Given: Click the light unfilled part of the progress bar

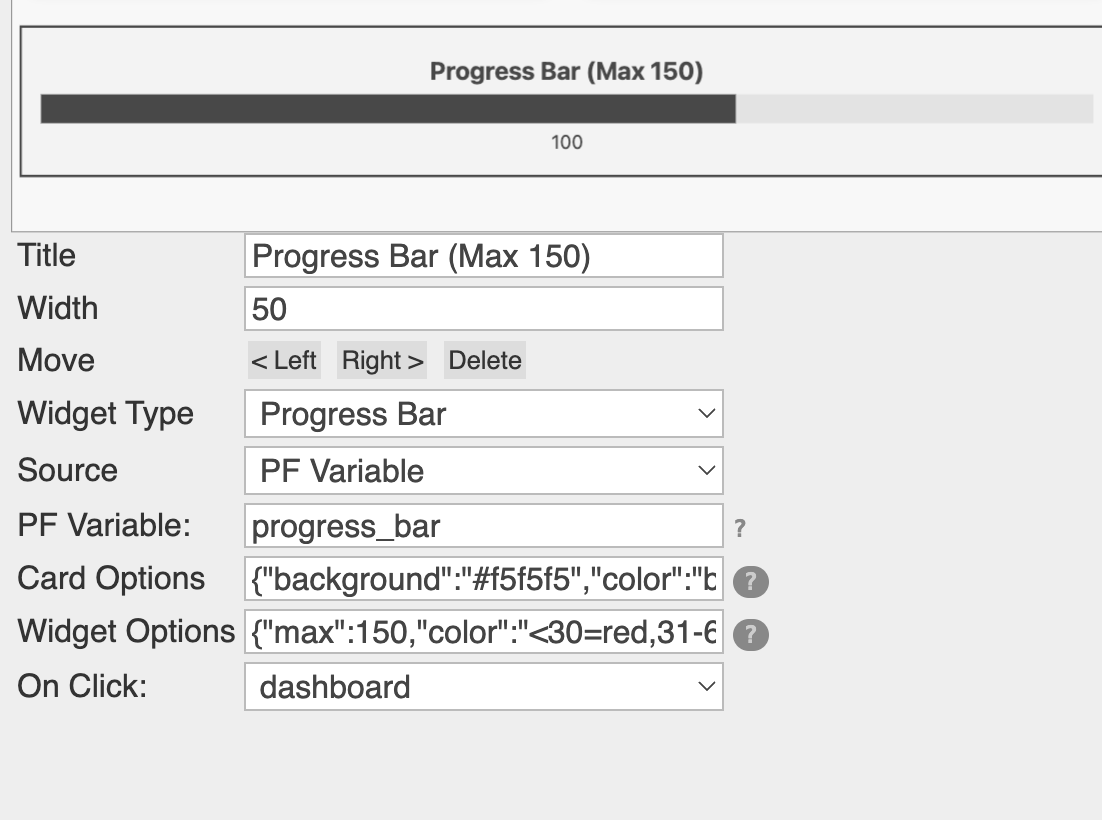Looking at the screenshot, I should click(914, 109).
